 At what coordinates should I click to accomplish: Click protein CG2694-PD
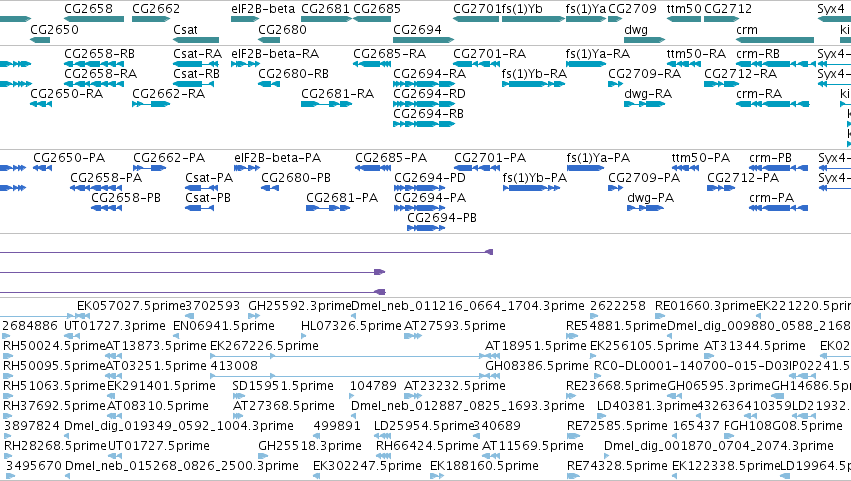(420, 188)
